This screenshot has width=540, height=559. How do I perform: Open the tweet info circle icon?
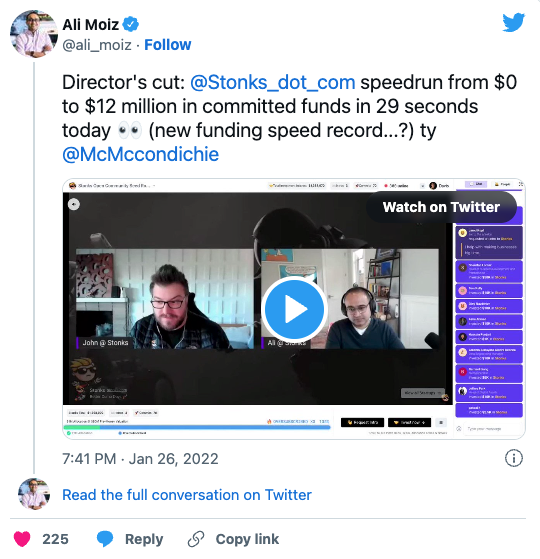[x=514, y=458]
